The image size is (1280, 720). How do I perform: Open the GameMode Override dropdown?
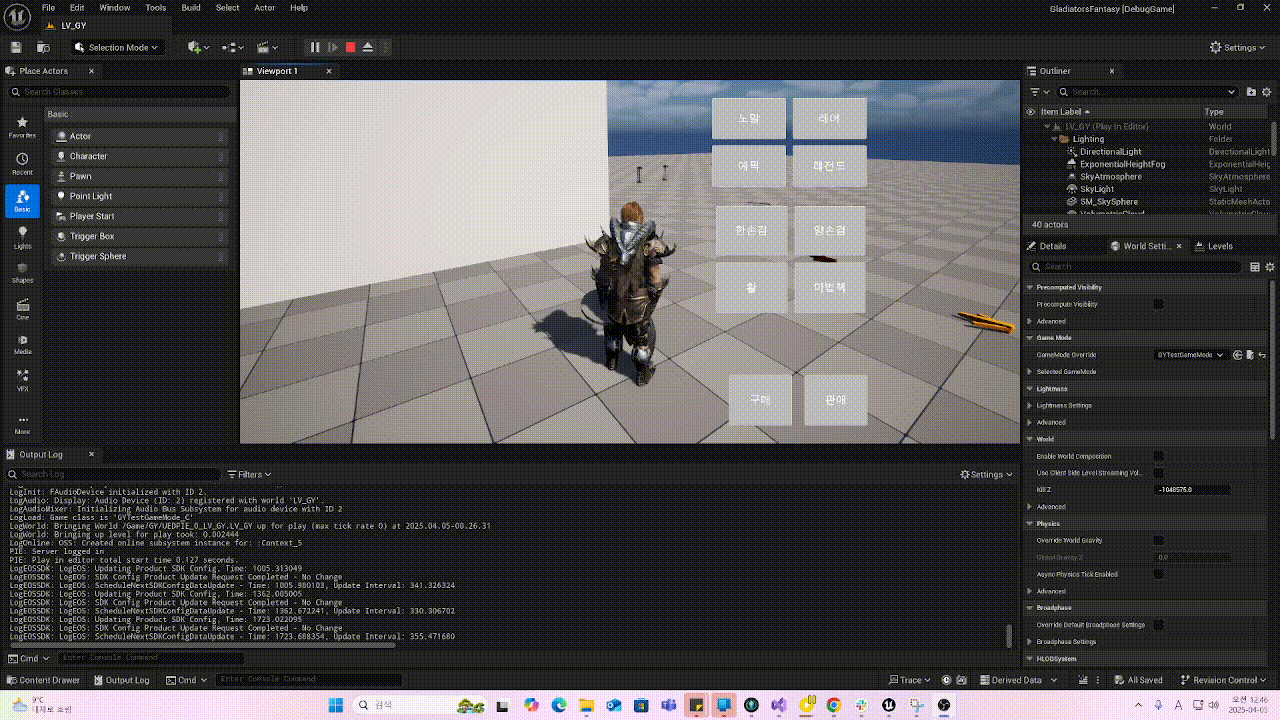[x=1190, y=355]
